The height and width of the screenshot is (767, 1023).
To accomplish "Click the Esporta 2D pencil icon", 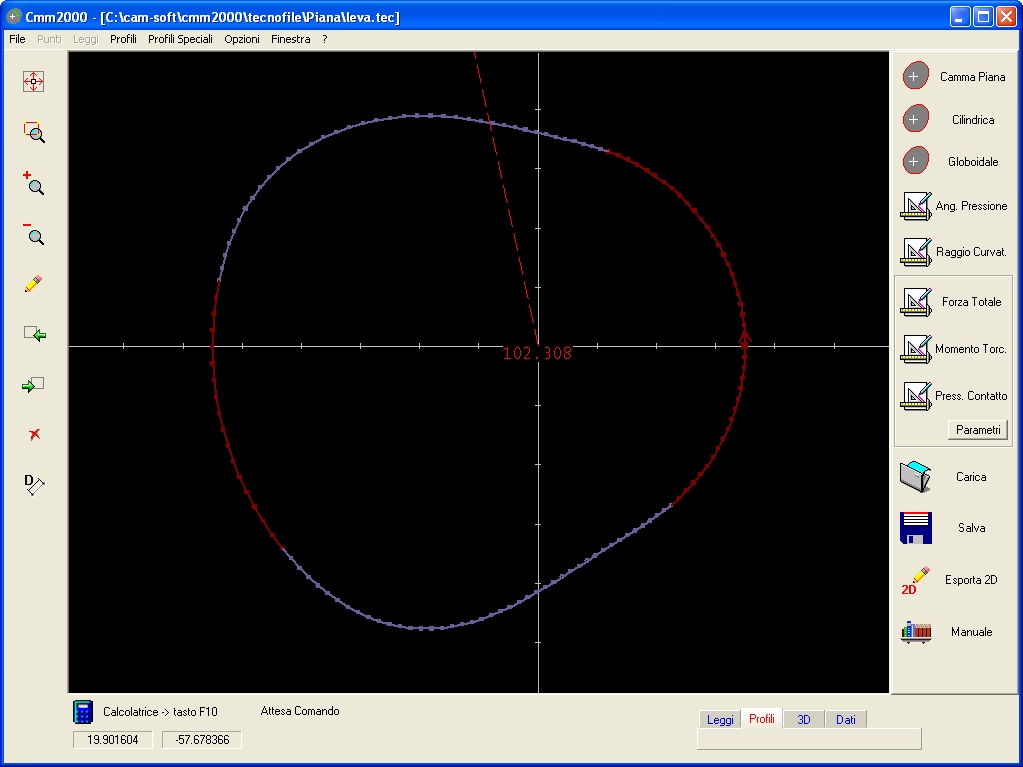I will (915, 580).
